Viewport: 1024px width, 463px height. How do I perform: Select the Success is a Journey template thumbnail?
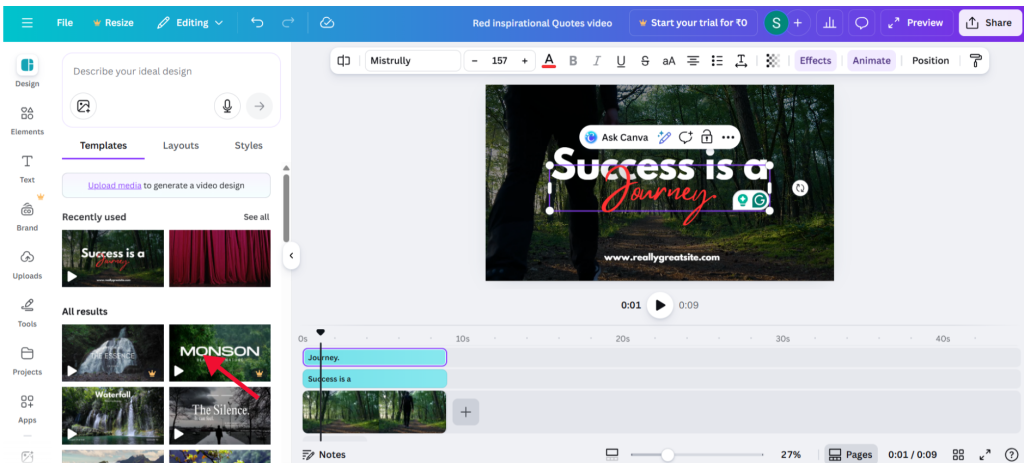click(113, 258)
